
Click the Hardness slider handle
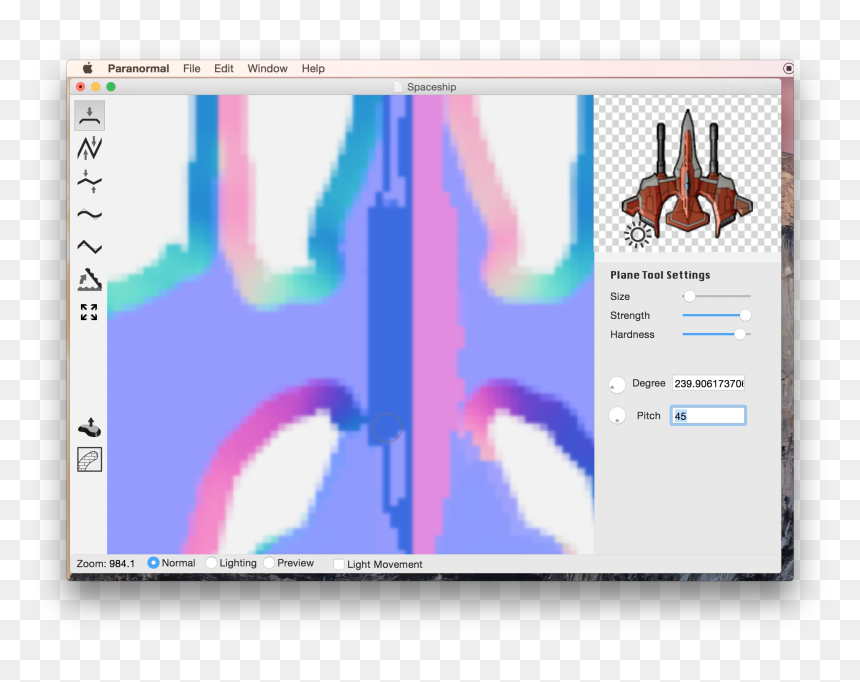740,334
